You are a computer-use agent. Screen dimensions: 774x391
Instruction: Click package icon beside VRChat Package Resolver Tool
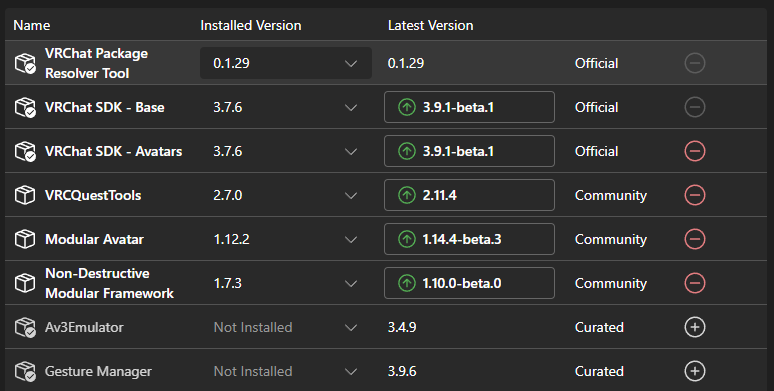(25, 63)
